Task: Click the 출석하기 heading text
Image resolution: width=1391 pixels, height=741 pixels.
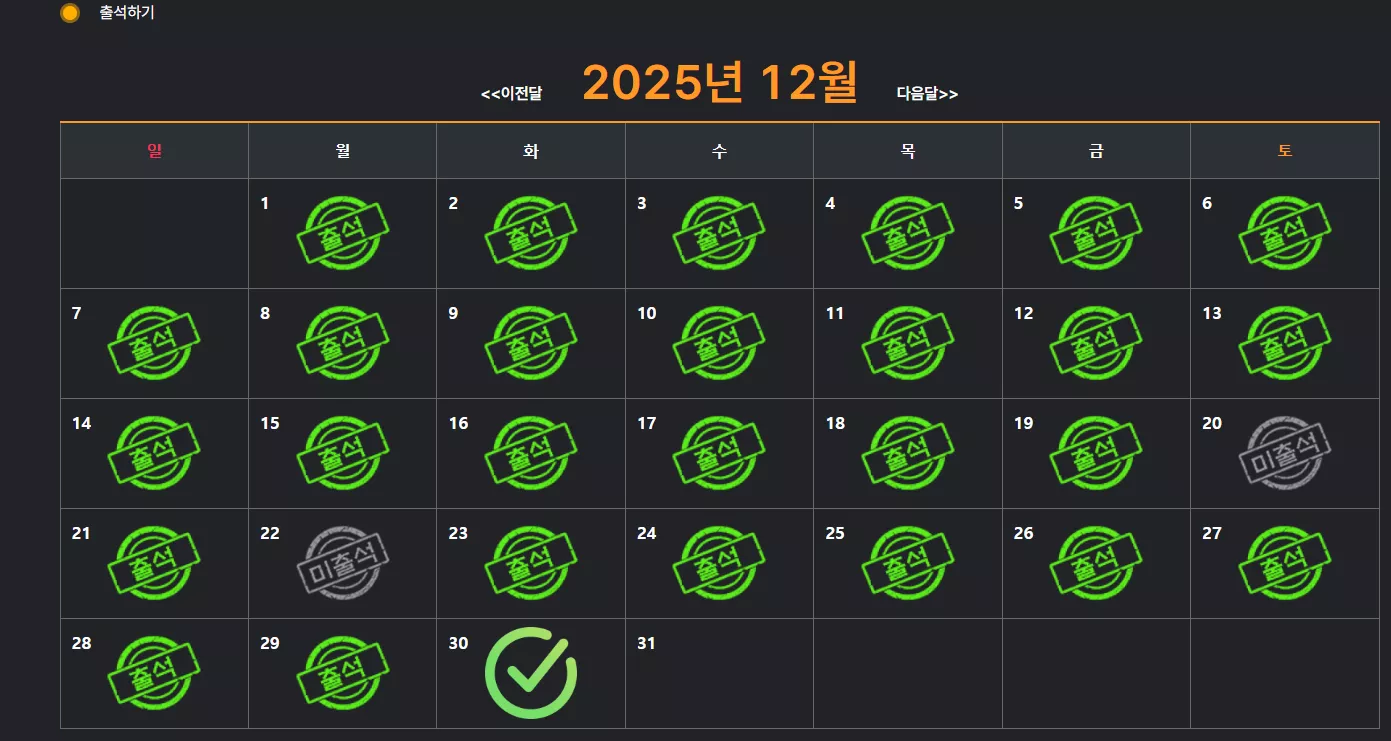Action: pos(127,13)
